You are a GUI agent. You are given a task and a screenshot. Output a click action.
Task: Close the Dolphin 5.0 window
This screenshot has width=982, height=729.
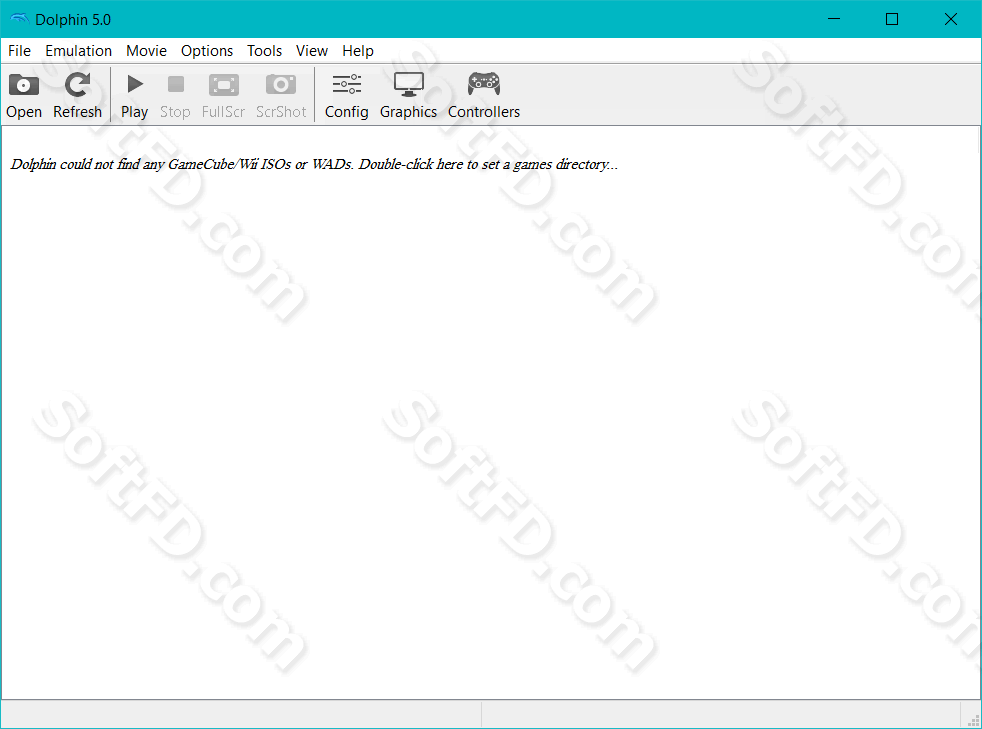[x=951, y=19]
